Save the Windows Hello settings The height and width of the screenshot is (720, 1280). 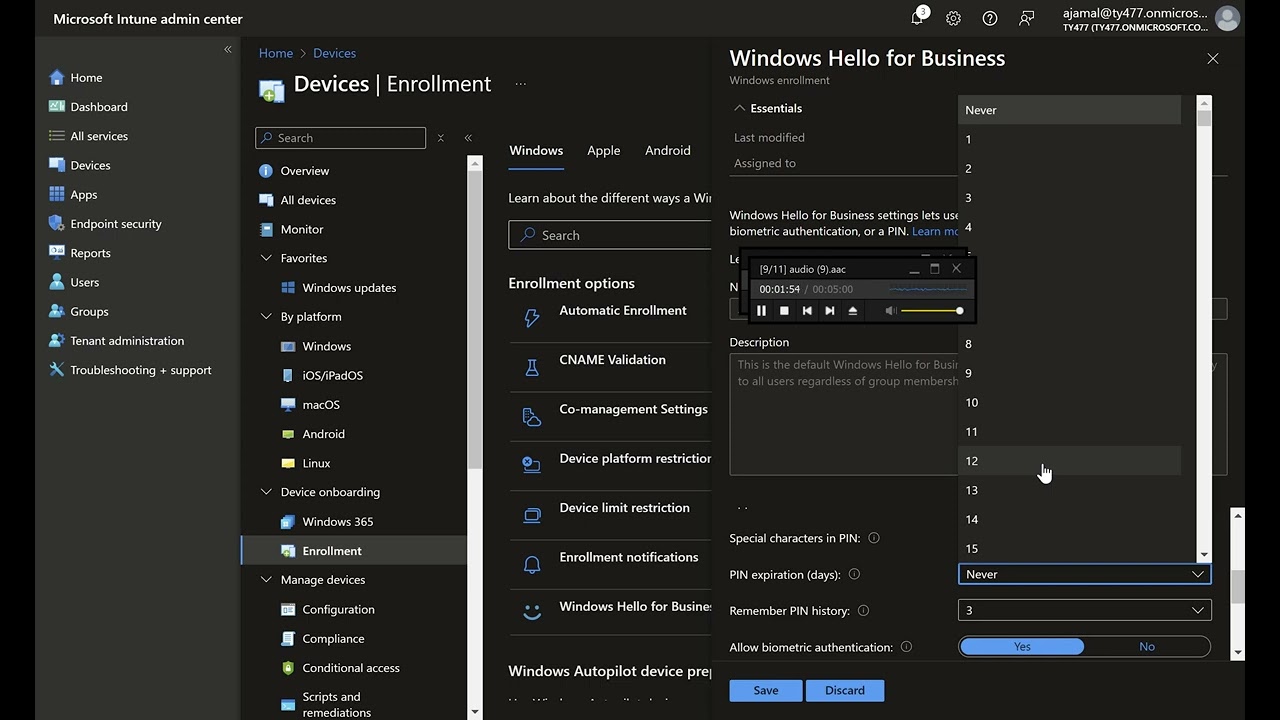[766, 690]
